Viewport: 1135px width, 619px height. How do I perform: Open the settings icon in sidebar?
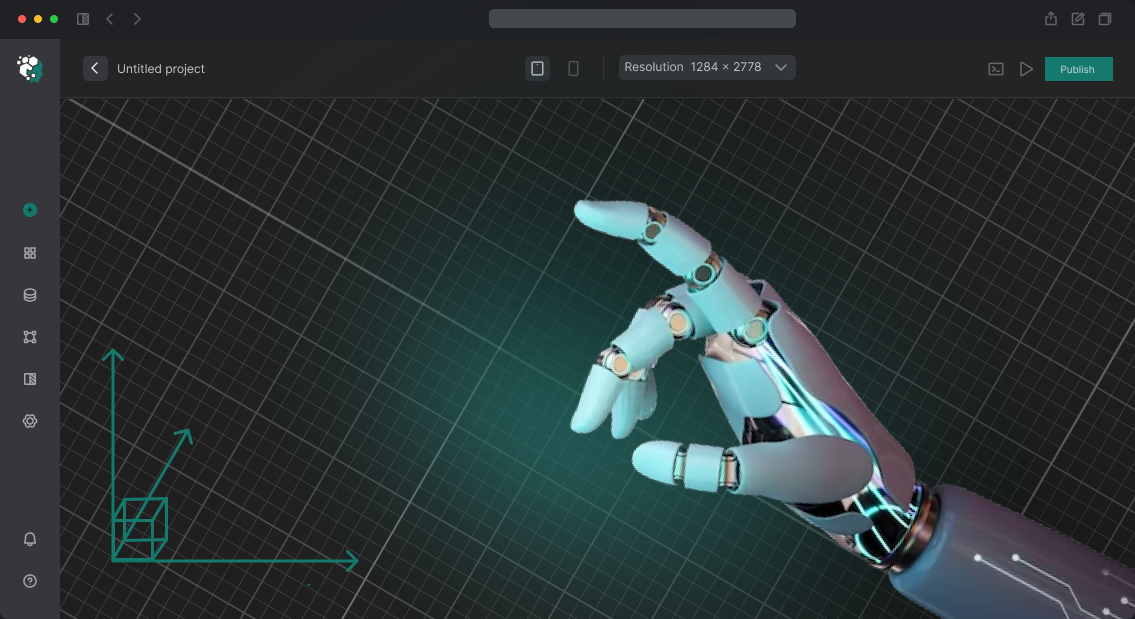(30, 421)
